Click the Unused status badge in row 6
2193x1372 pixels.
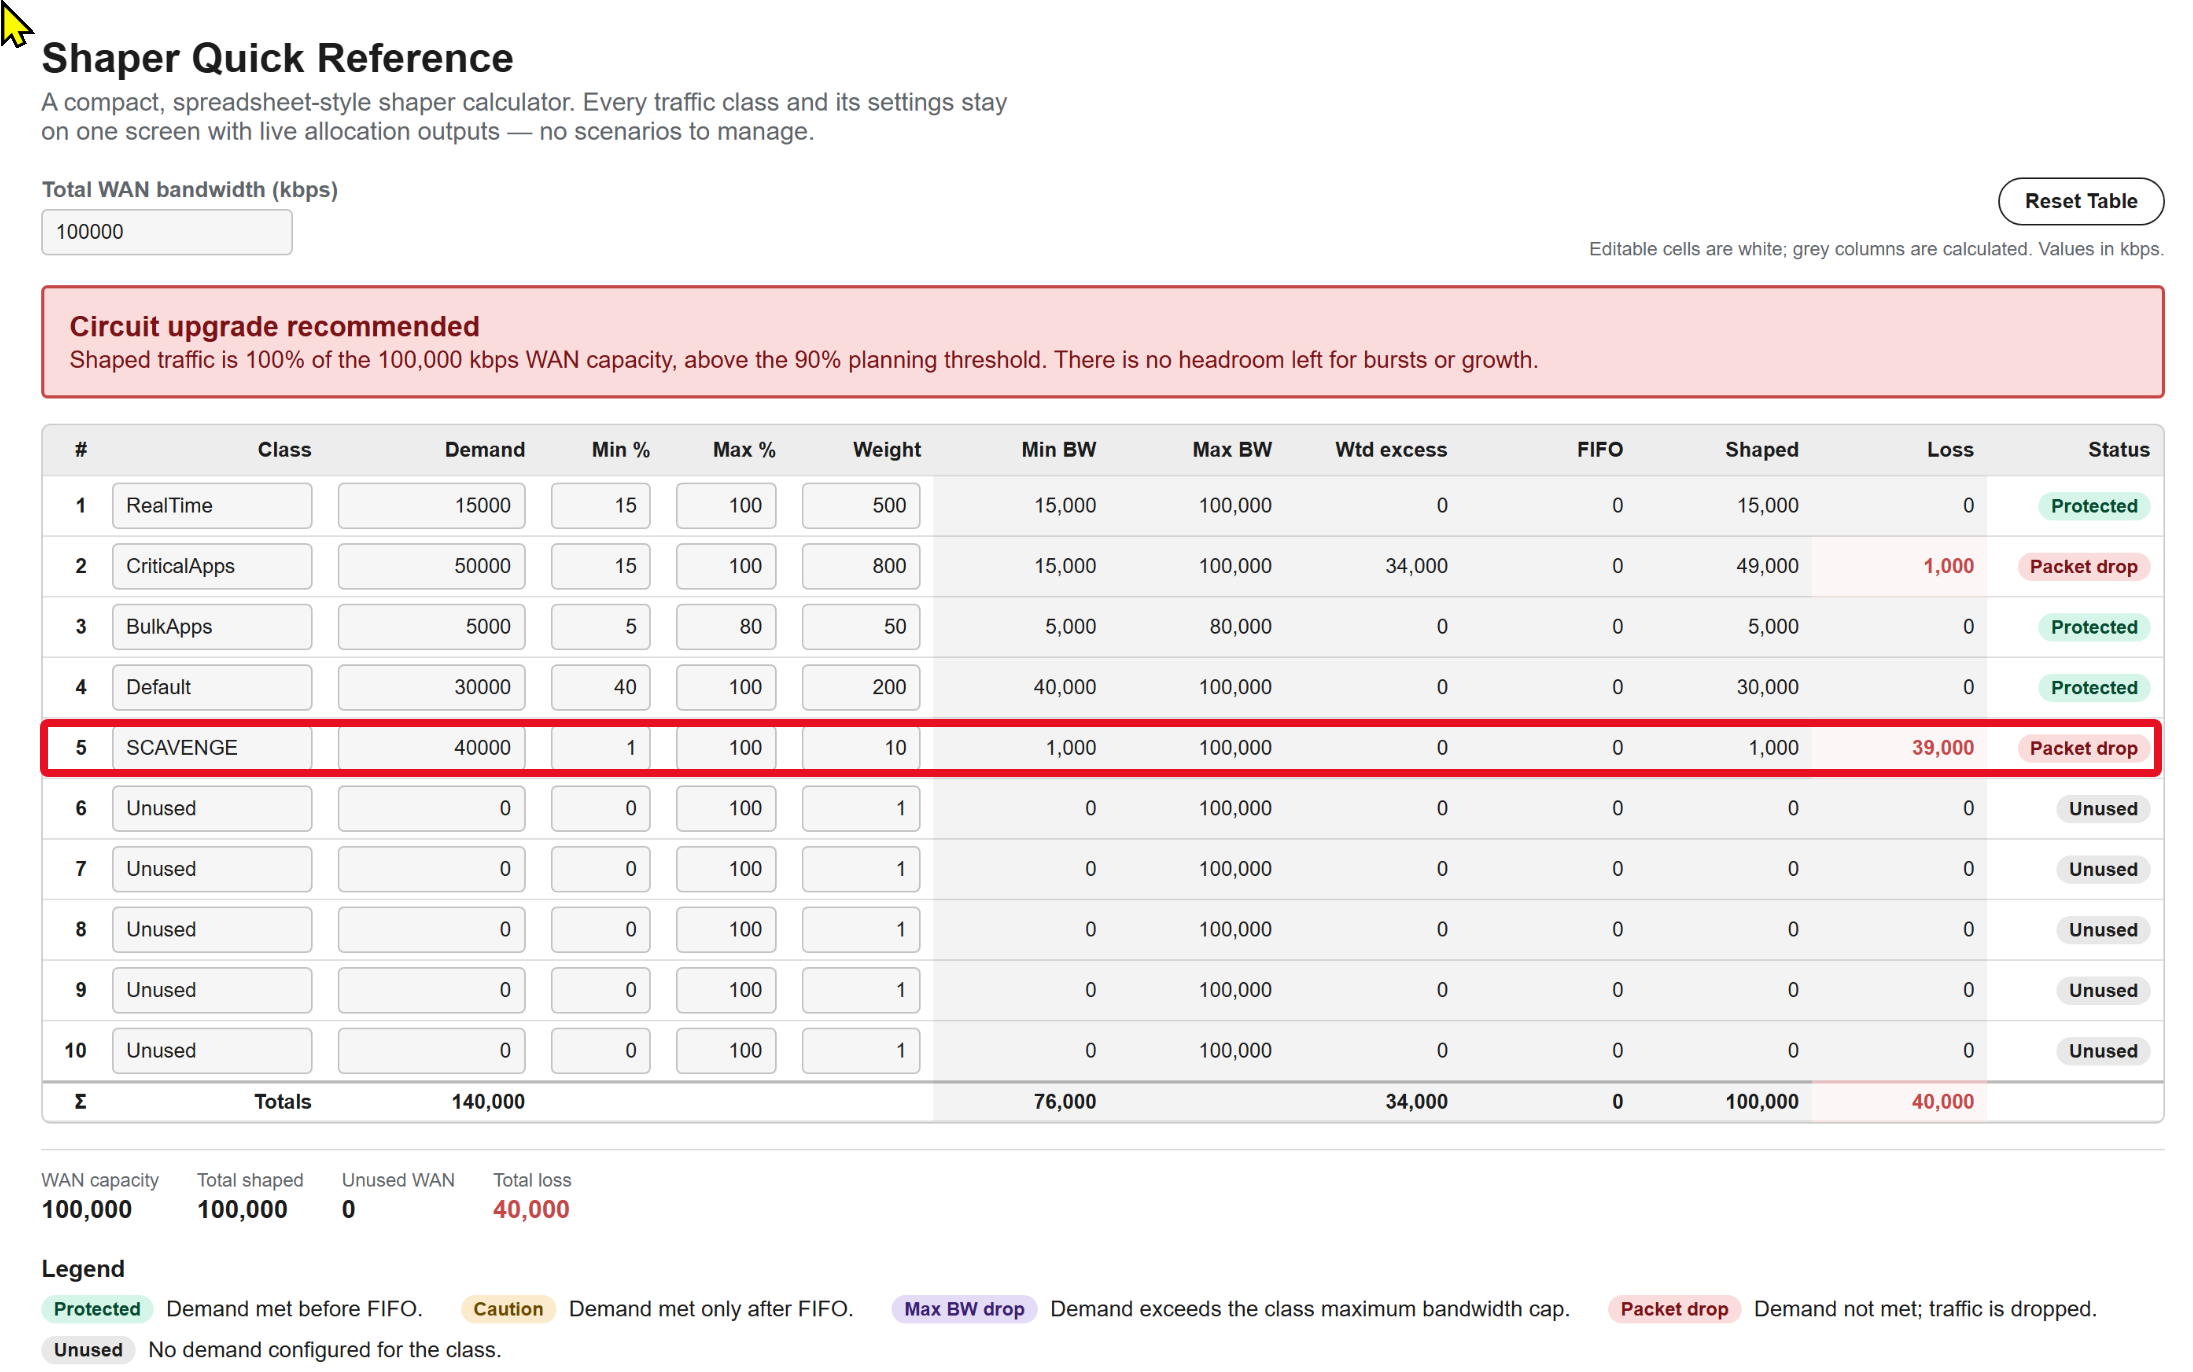pyautogui.click(x=2103, y=809)
